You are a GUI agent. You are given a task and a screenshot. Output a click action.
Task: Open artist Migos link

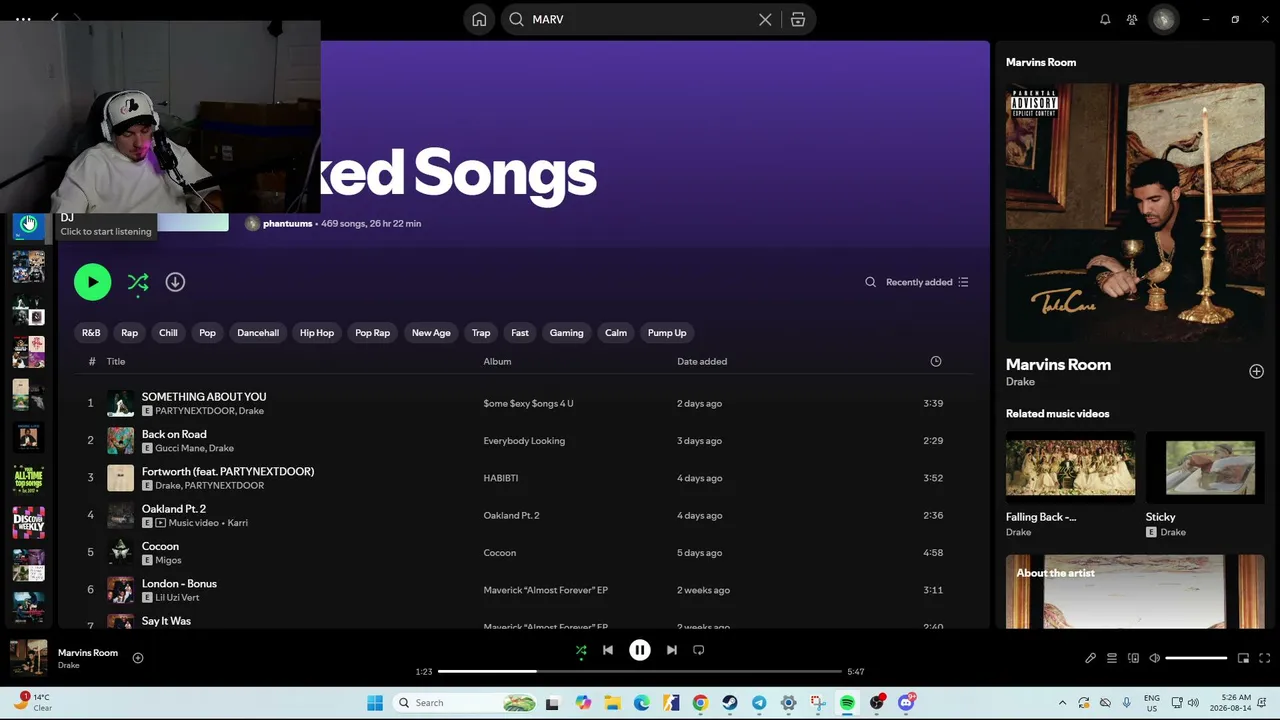[x=168, y=560]
